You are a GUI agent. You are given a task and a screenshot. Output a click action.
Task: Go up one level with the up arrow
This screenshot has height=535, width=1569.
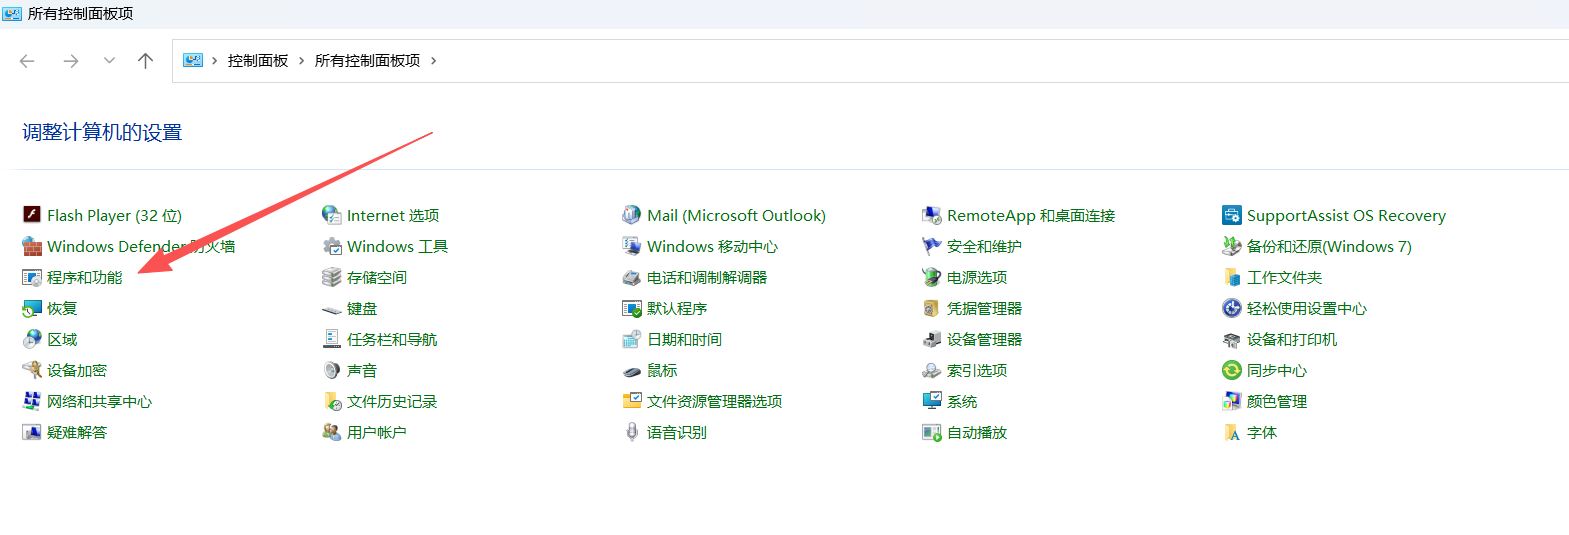(145, 61)
